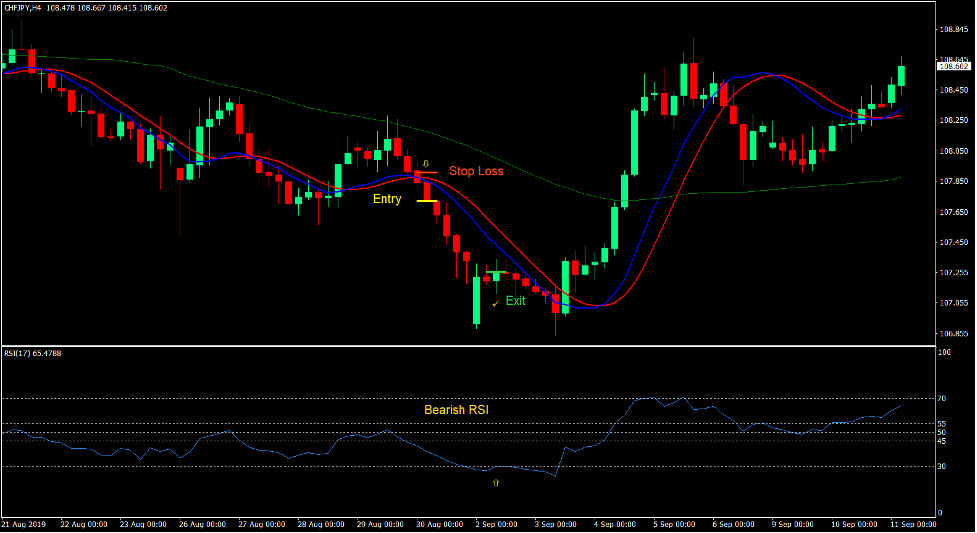Click the orange down arrow above Stop Loss

pos(426,164)
